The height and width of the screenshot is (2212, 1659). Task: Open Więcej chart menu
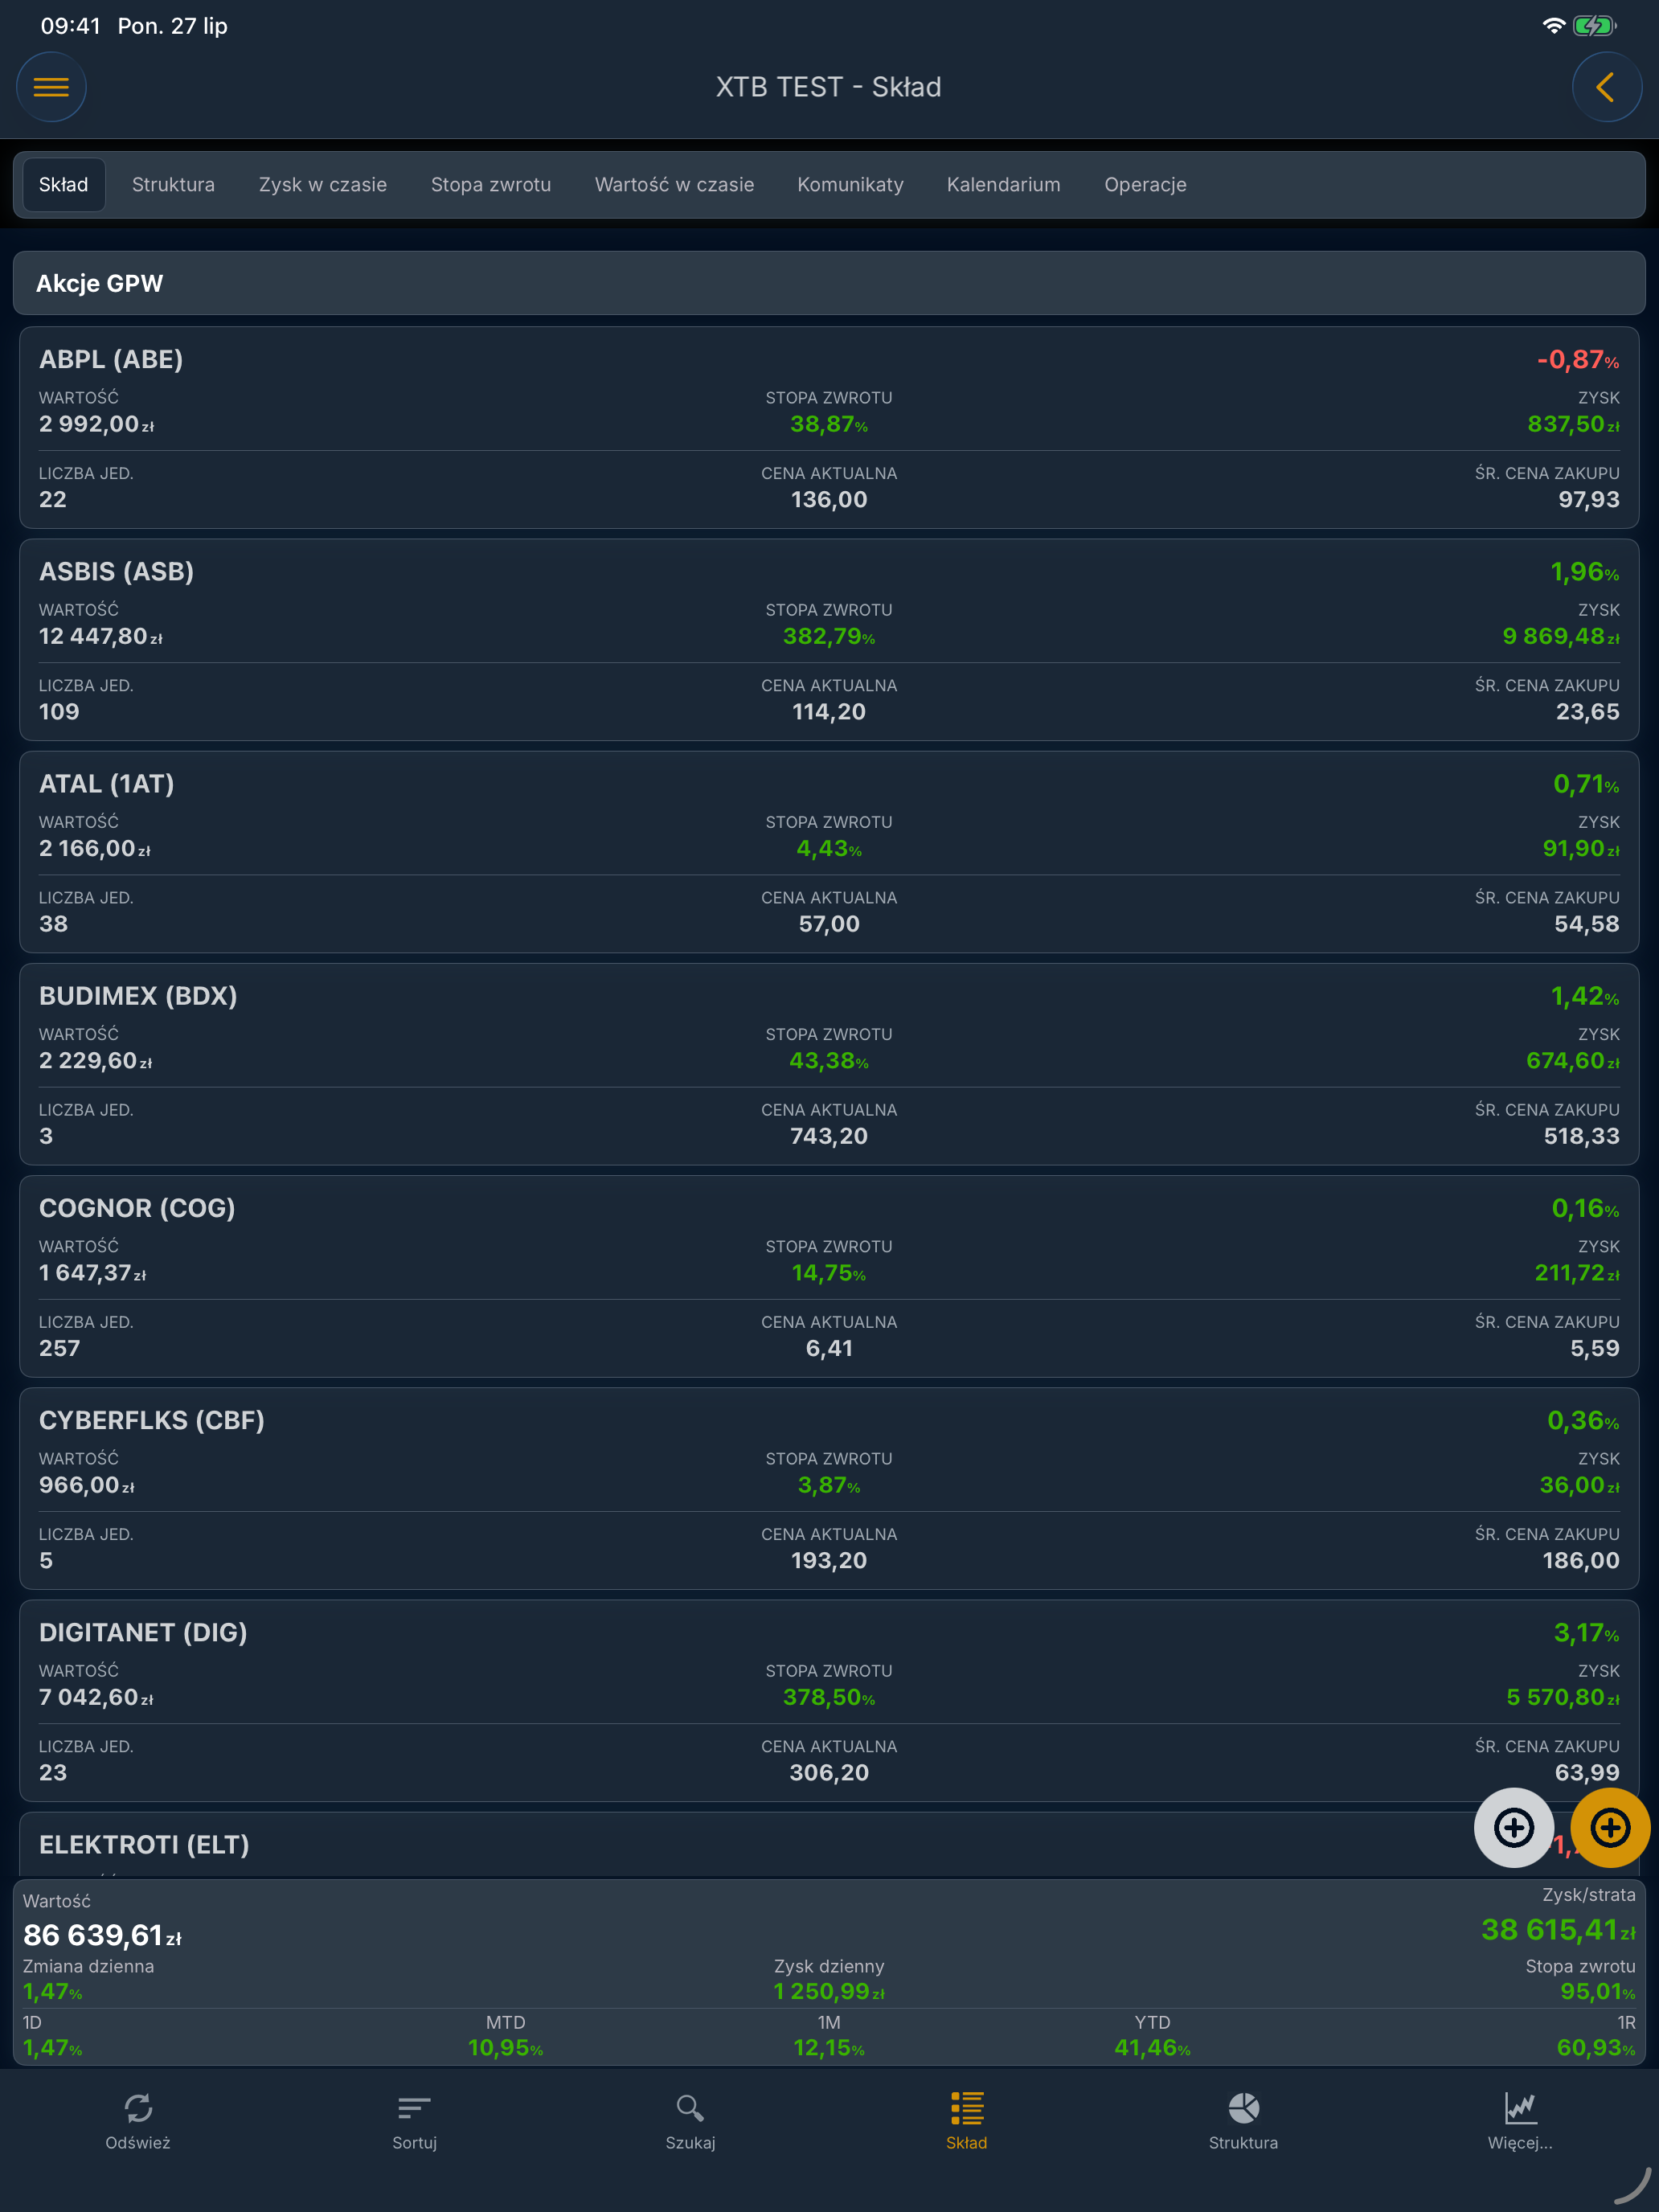point(1519,2120)
